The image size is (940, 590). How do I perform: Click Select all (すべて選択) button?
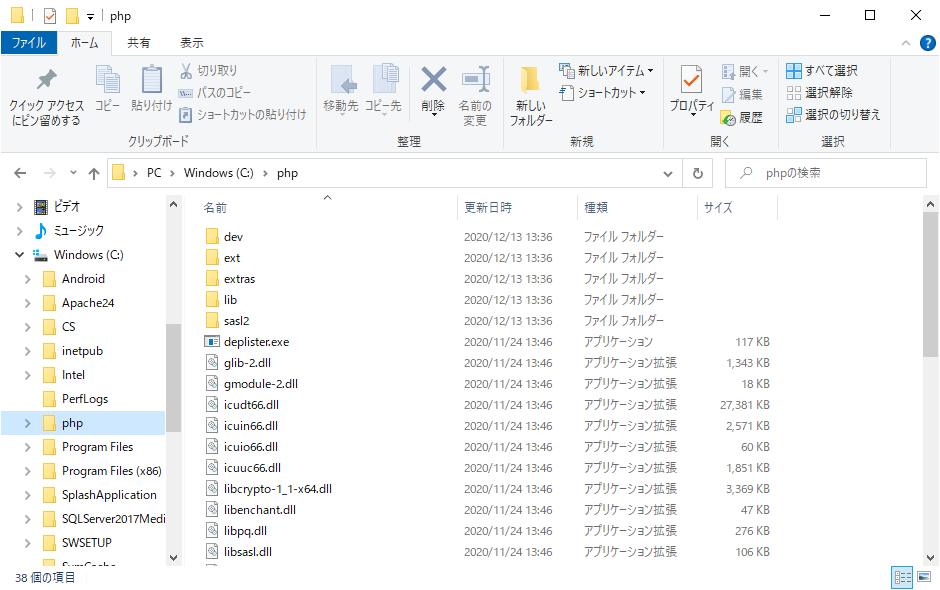[x=822, y=71]
